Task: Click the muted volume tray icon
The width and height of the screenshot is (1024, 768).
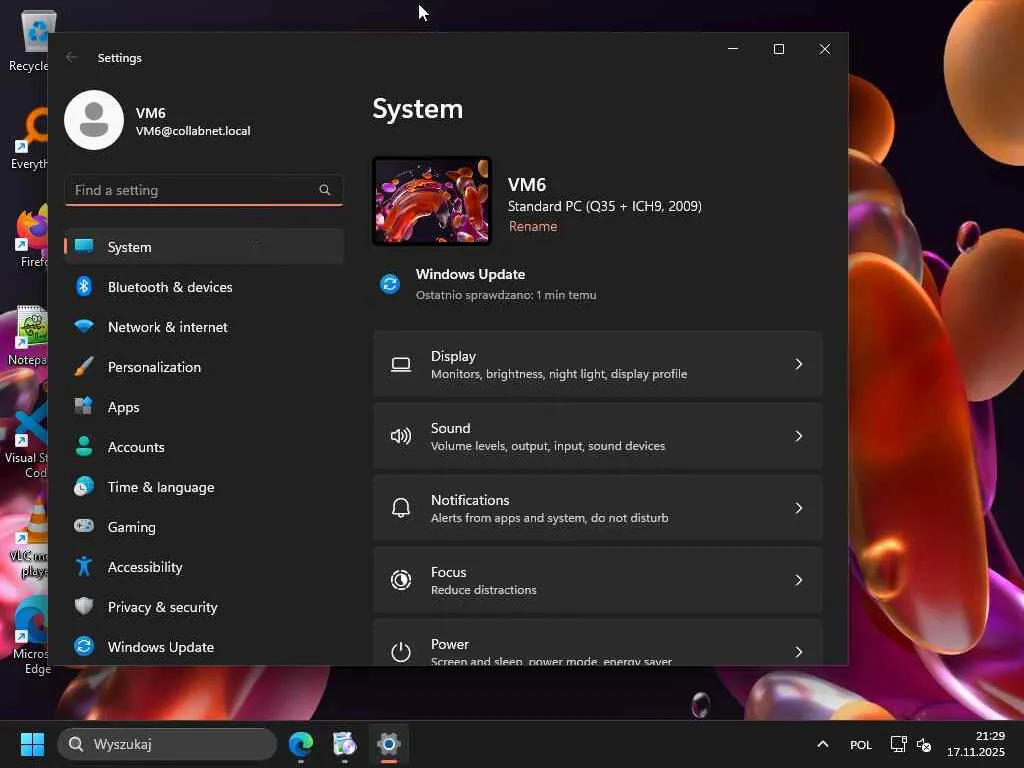Action: tap(924, 744)
